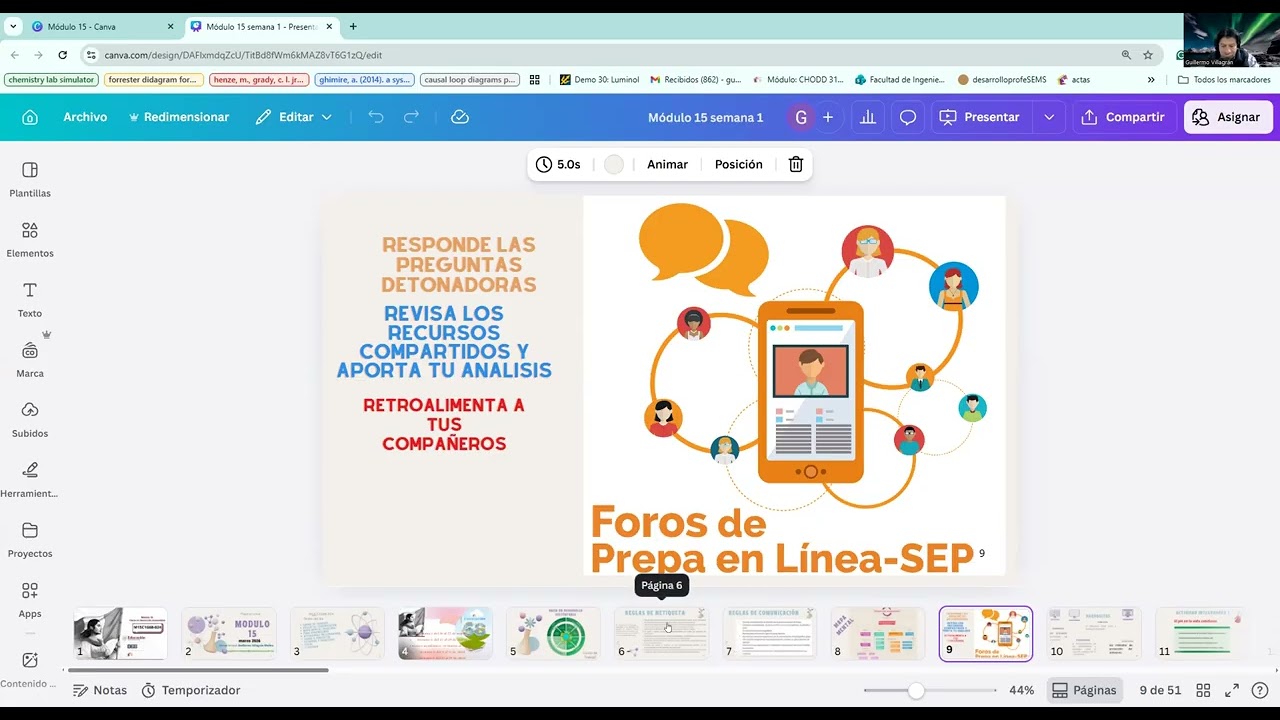Open the Herramientas sidebar panel
The height and width of the screenshot is (720, 1280).
tap(30, 479)
